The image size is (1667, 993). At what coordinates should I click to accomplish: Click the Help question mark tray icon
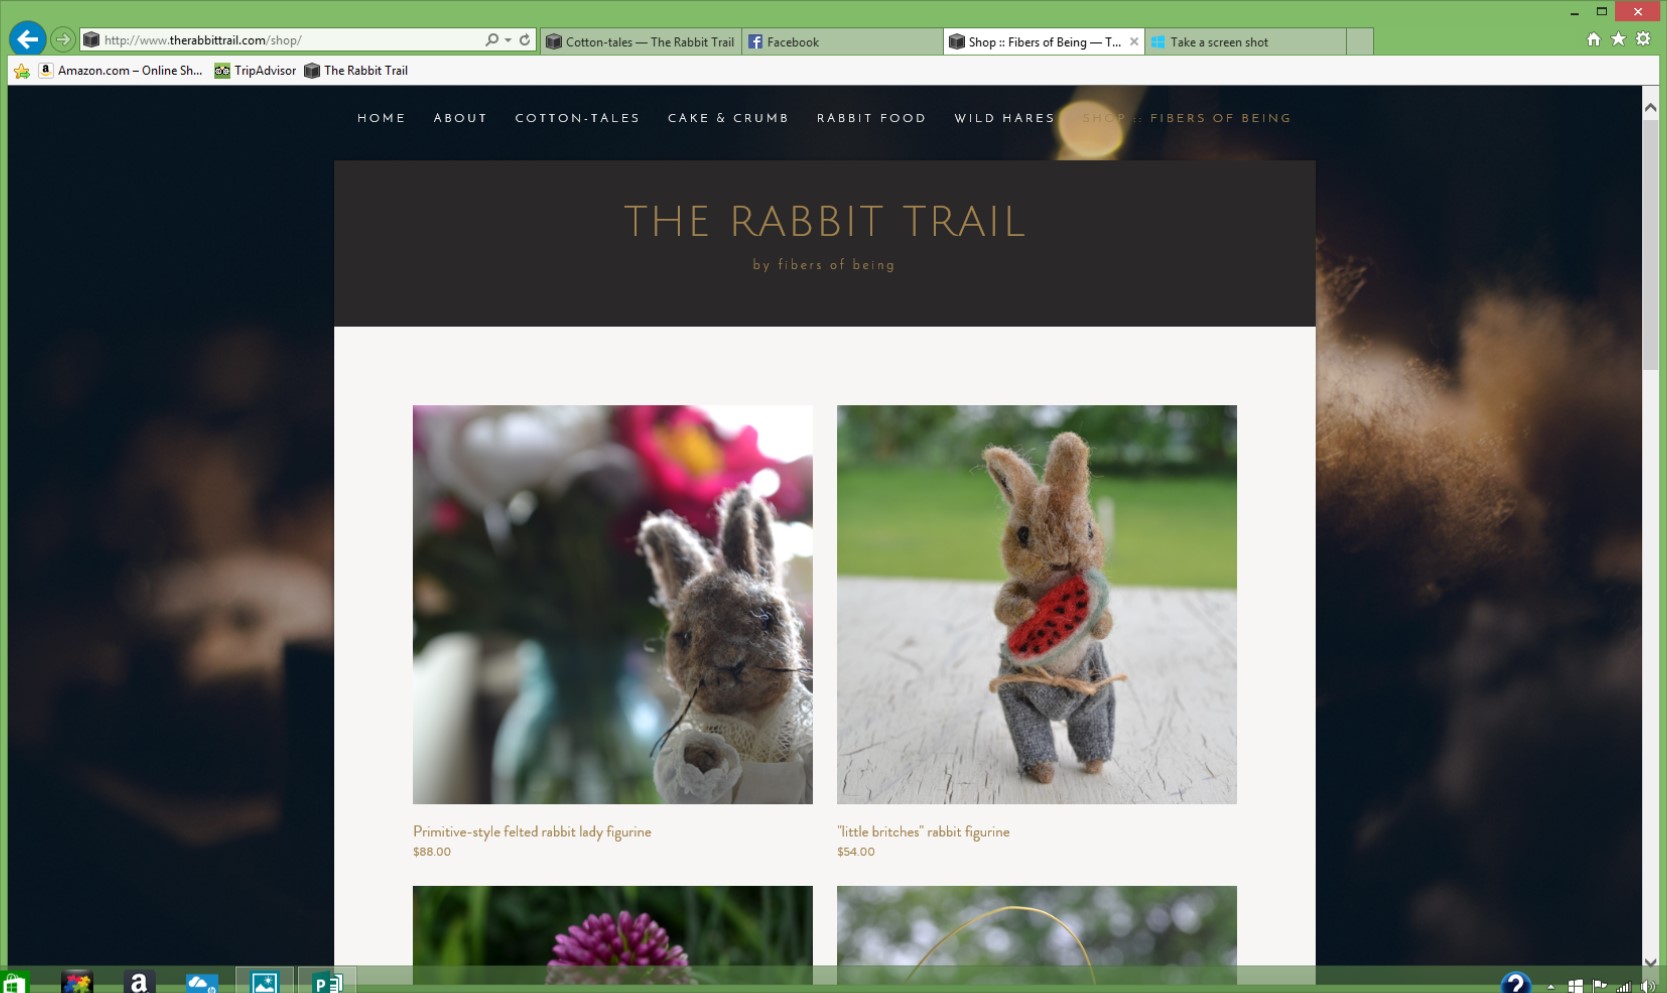click(1515, 983)
